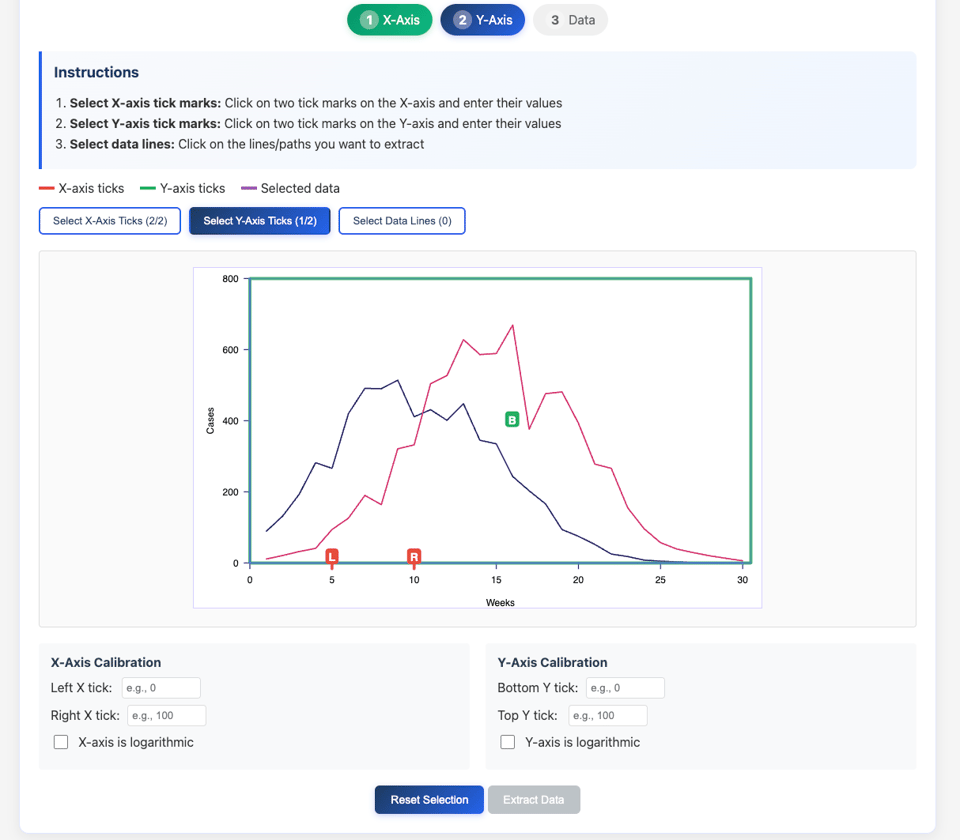Click the pink data line peak
The height and width of the screenshot is (840, 960).
513,325
